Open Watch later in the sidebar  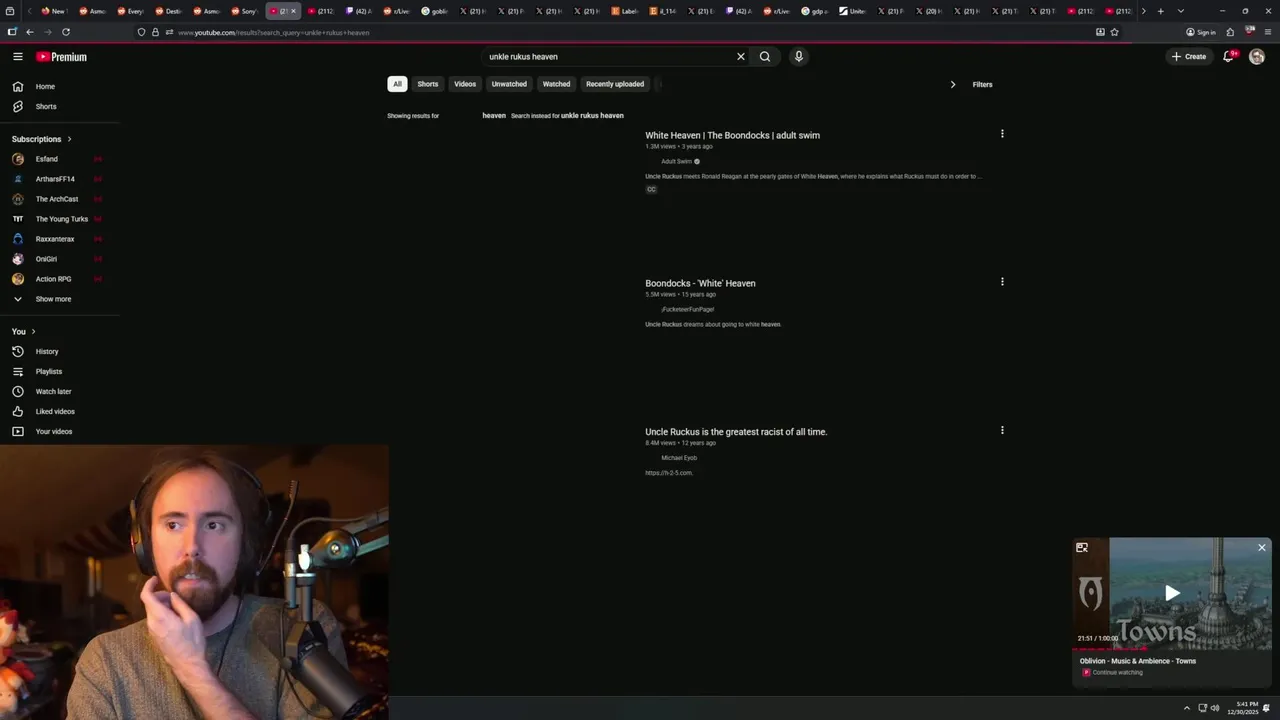pos(60,392)
